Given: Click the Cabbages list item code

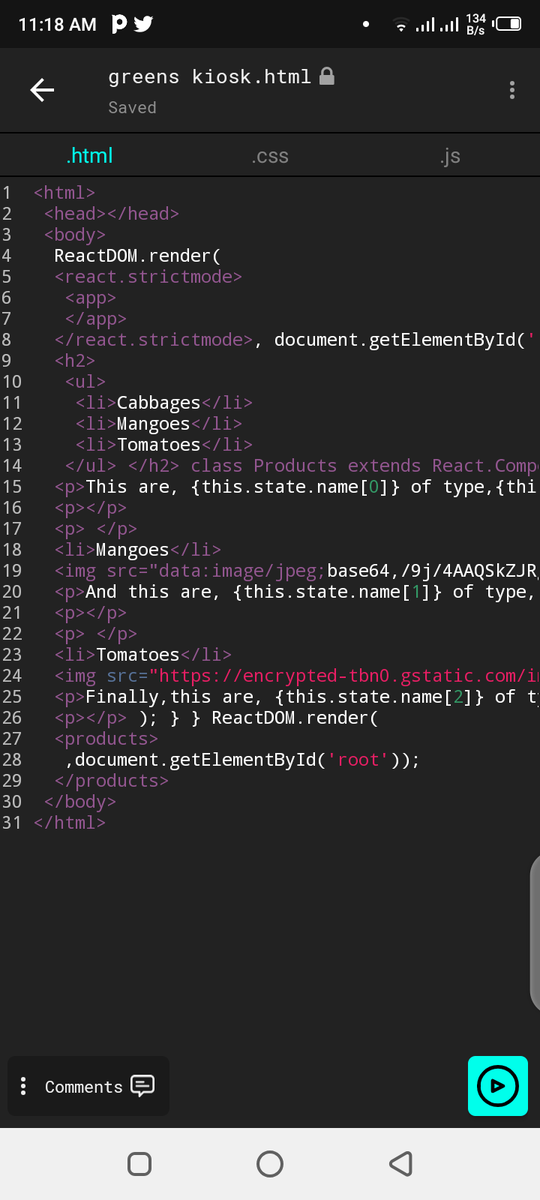Looking at the screenshot, I should 164,402.
